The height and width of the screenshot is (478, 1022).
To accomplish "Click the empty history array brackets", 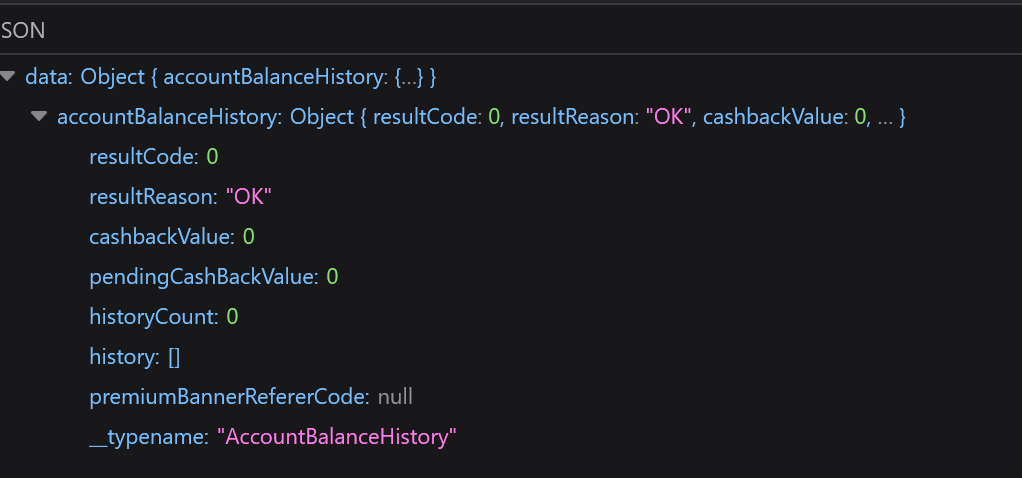I will pyautogui.click(x=174, y=357).
